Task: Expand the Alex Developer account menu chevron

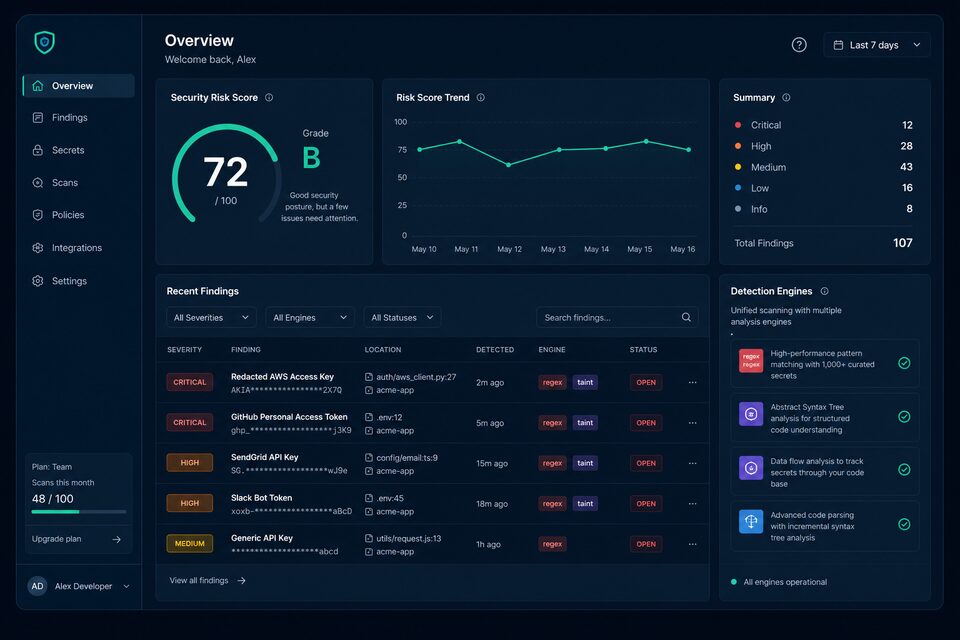Action: (x=126, y=586)
